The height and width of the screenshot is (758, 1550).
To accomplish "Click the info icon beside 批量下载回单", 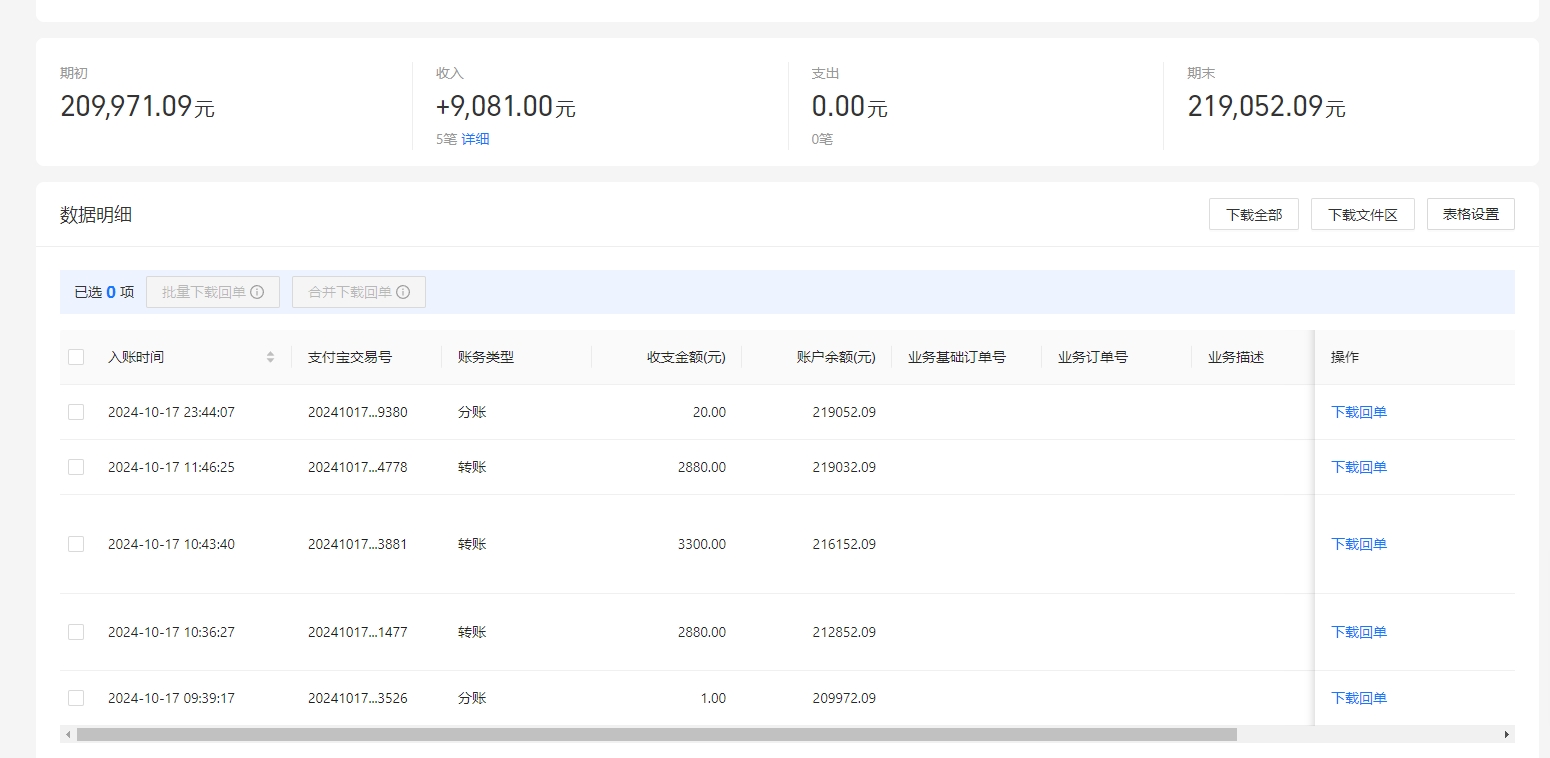I will [258, 291].
